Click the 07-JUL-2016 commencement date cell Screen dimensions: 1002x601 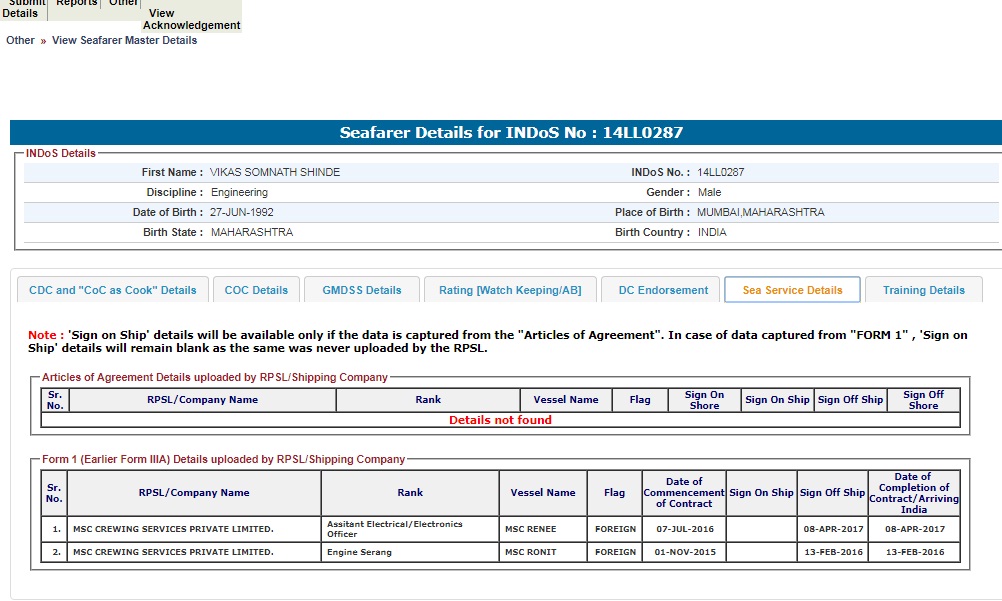point(683,528)
